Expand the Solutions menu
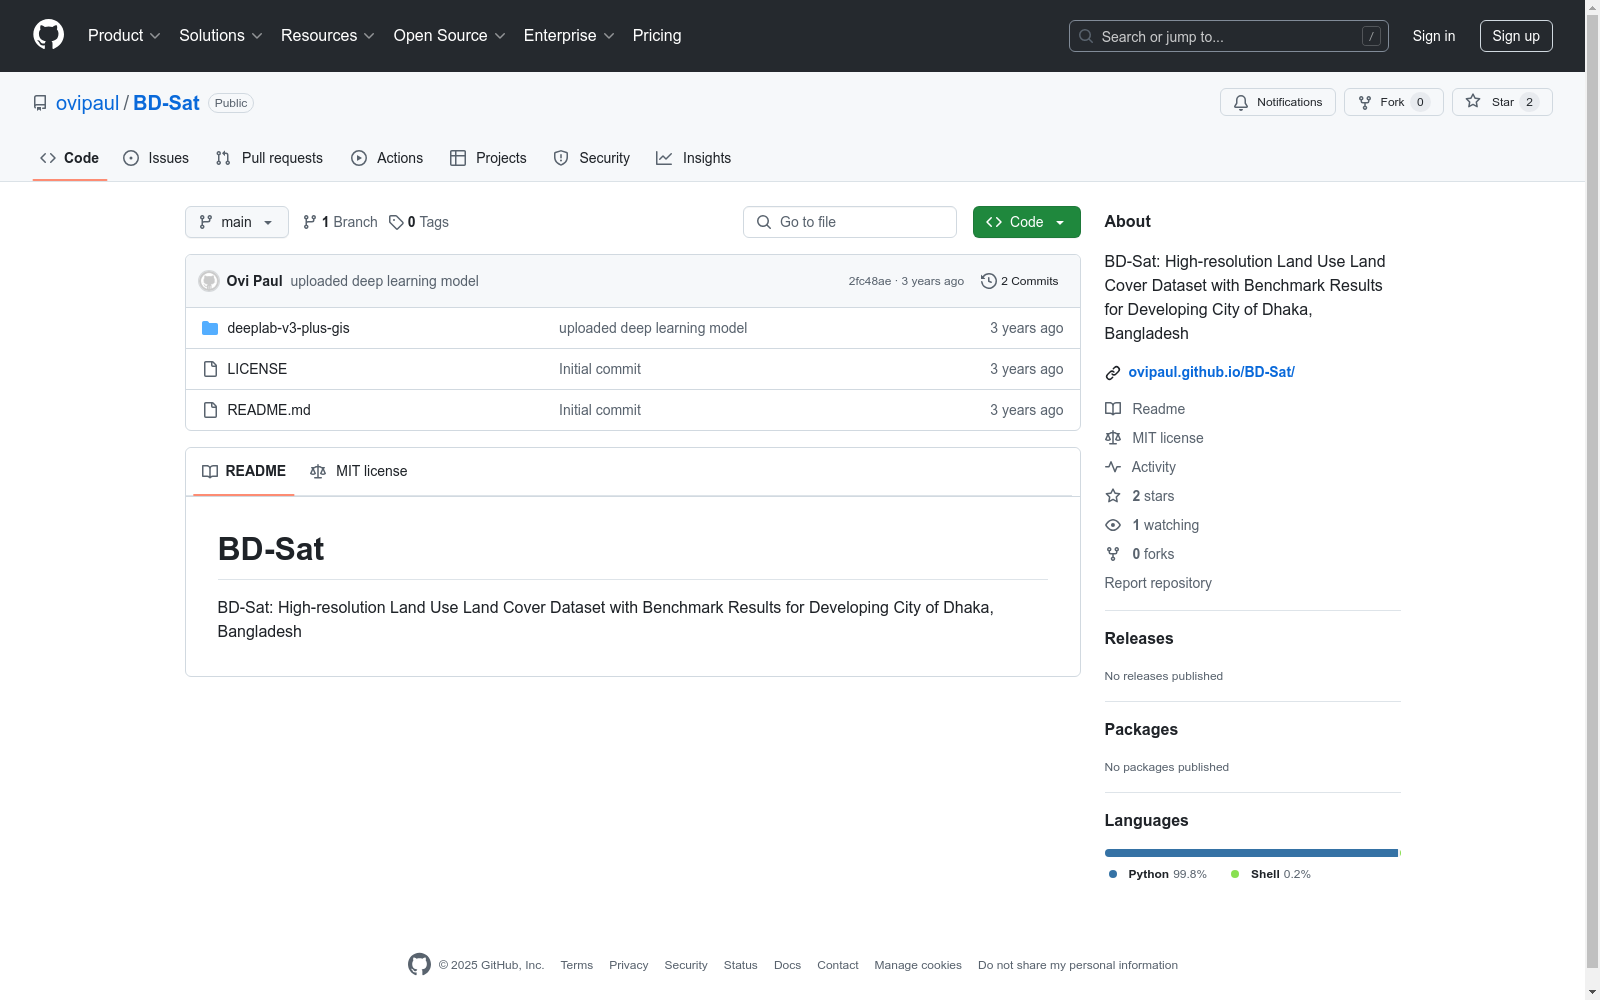Screen dimensions: 1600x1000 pos(221,36)
